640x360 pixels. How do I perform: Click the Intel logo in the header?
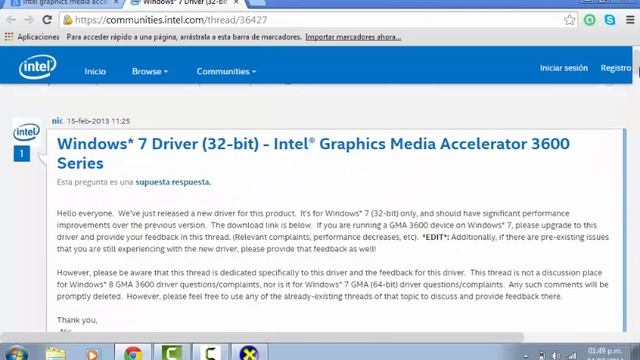click(38, 67)
